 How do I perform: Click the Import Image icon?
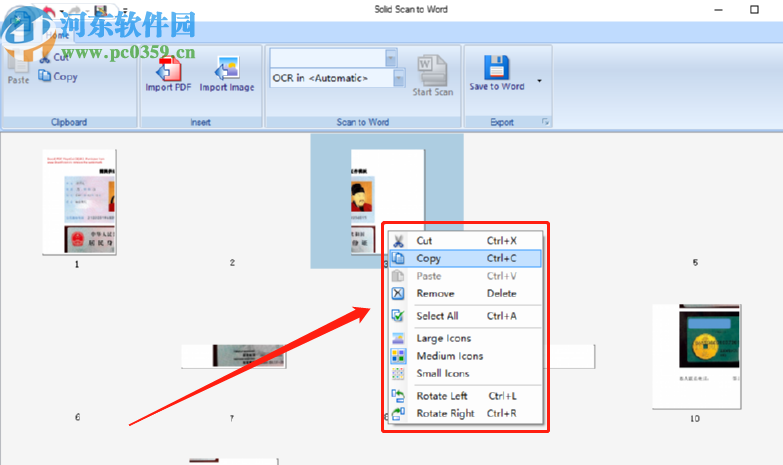[x=227, y=69]
